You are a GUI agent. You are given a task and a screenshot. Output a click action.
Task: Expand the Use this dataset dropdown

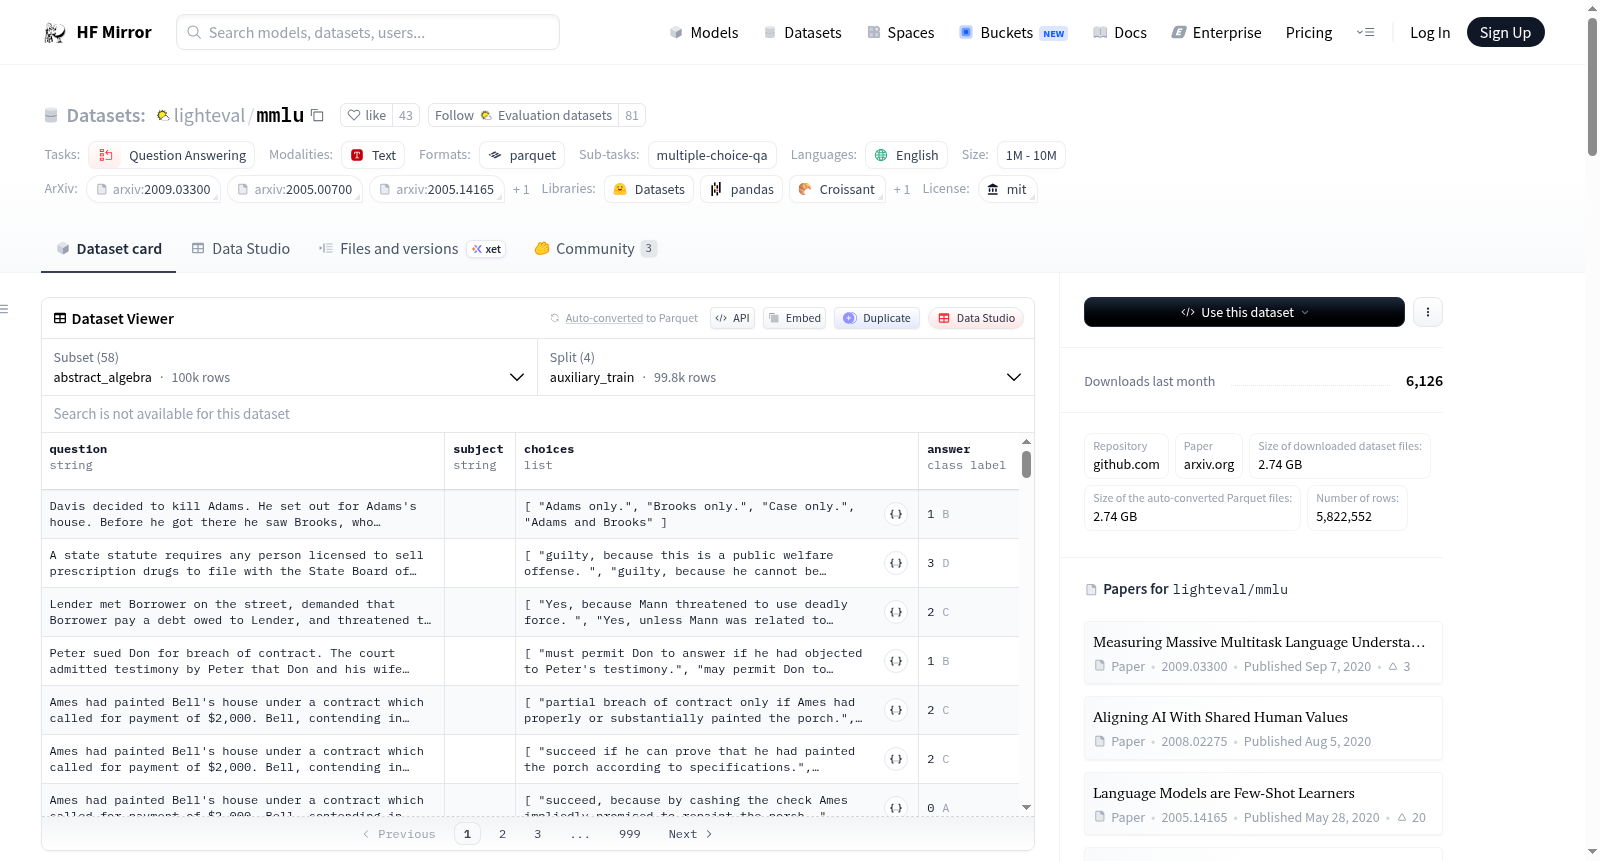pyautogui.click(x=1244, y=312)
